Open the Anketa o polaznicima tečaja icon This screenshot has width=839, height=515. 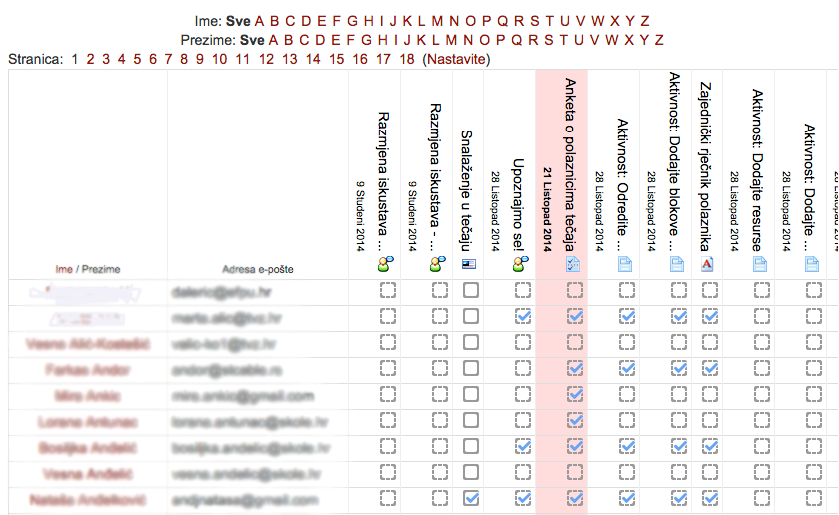pyautogui.click(x=573, y=263)
